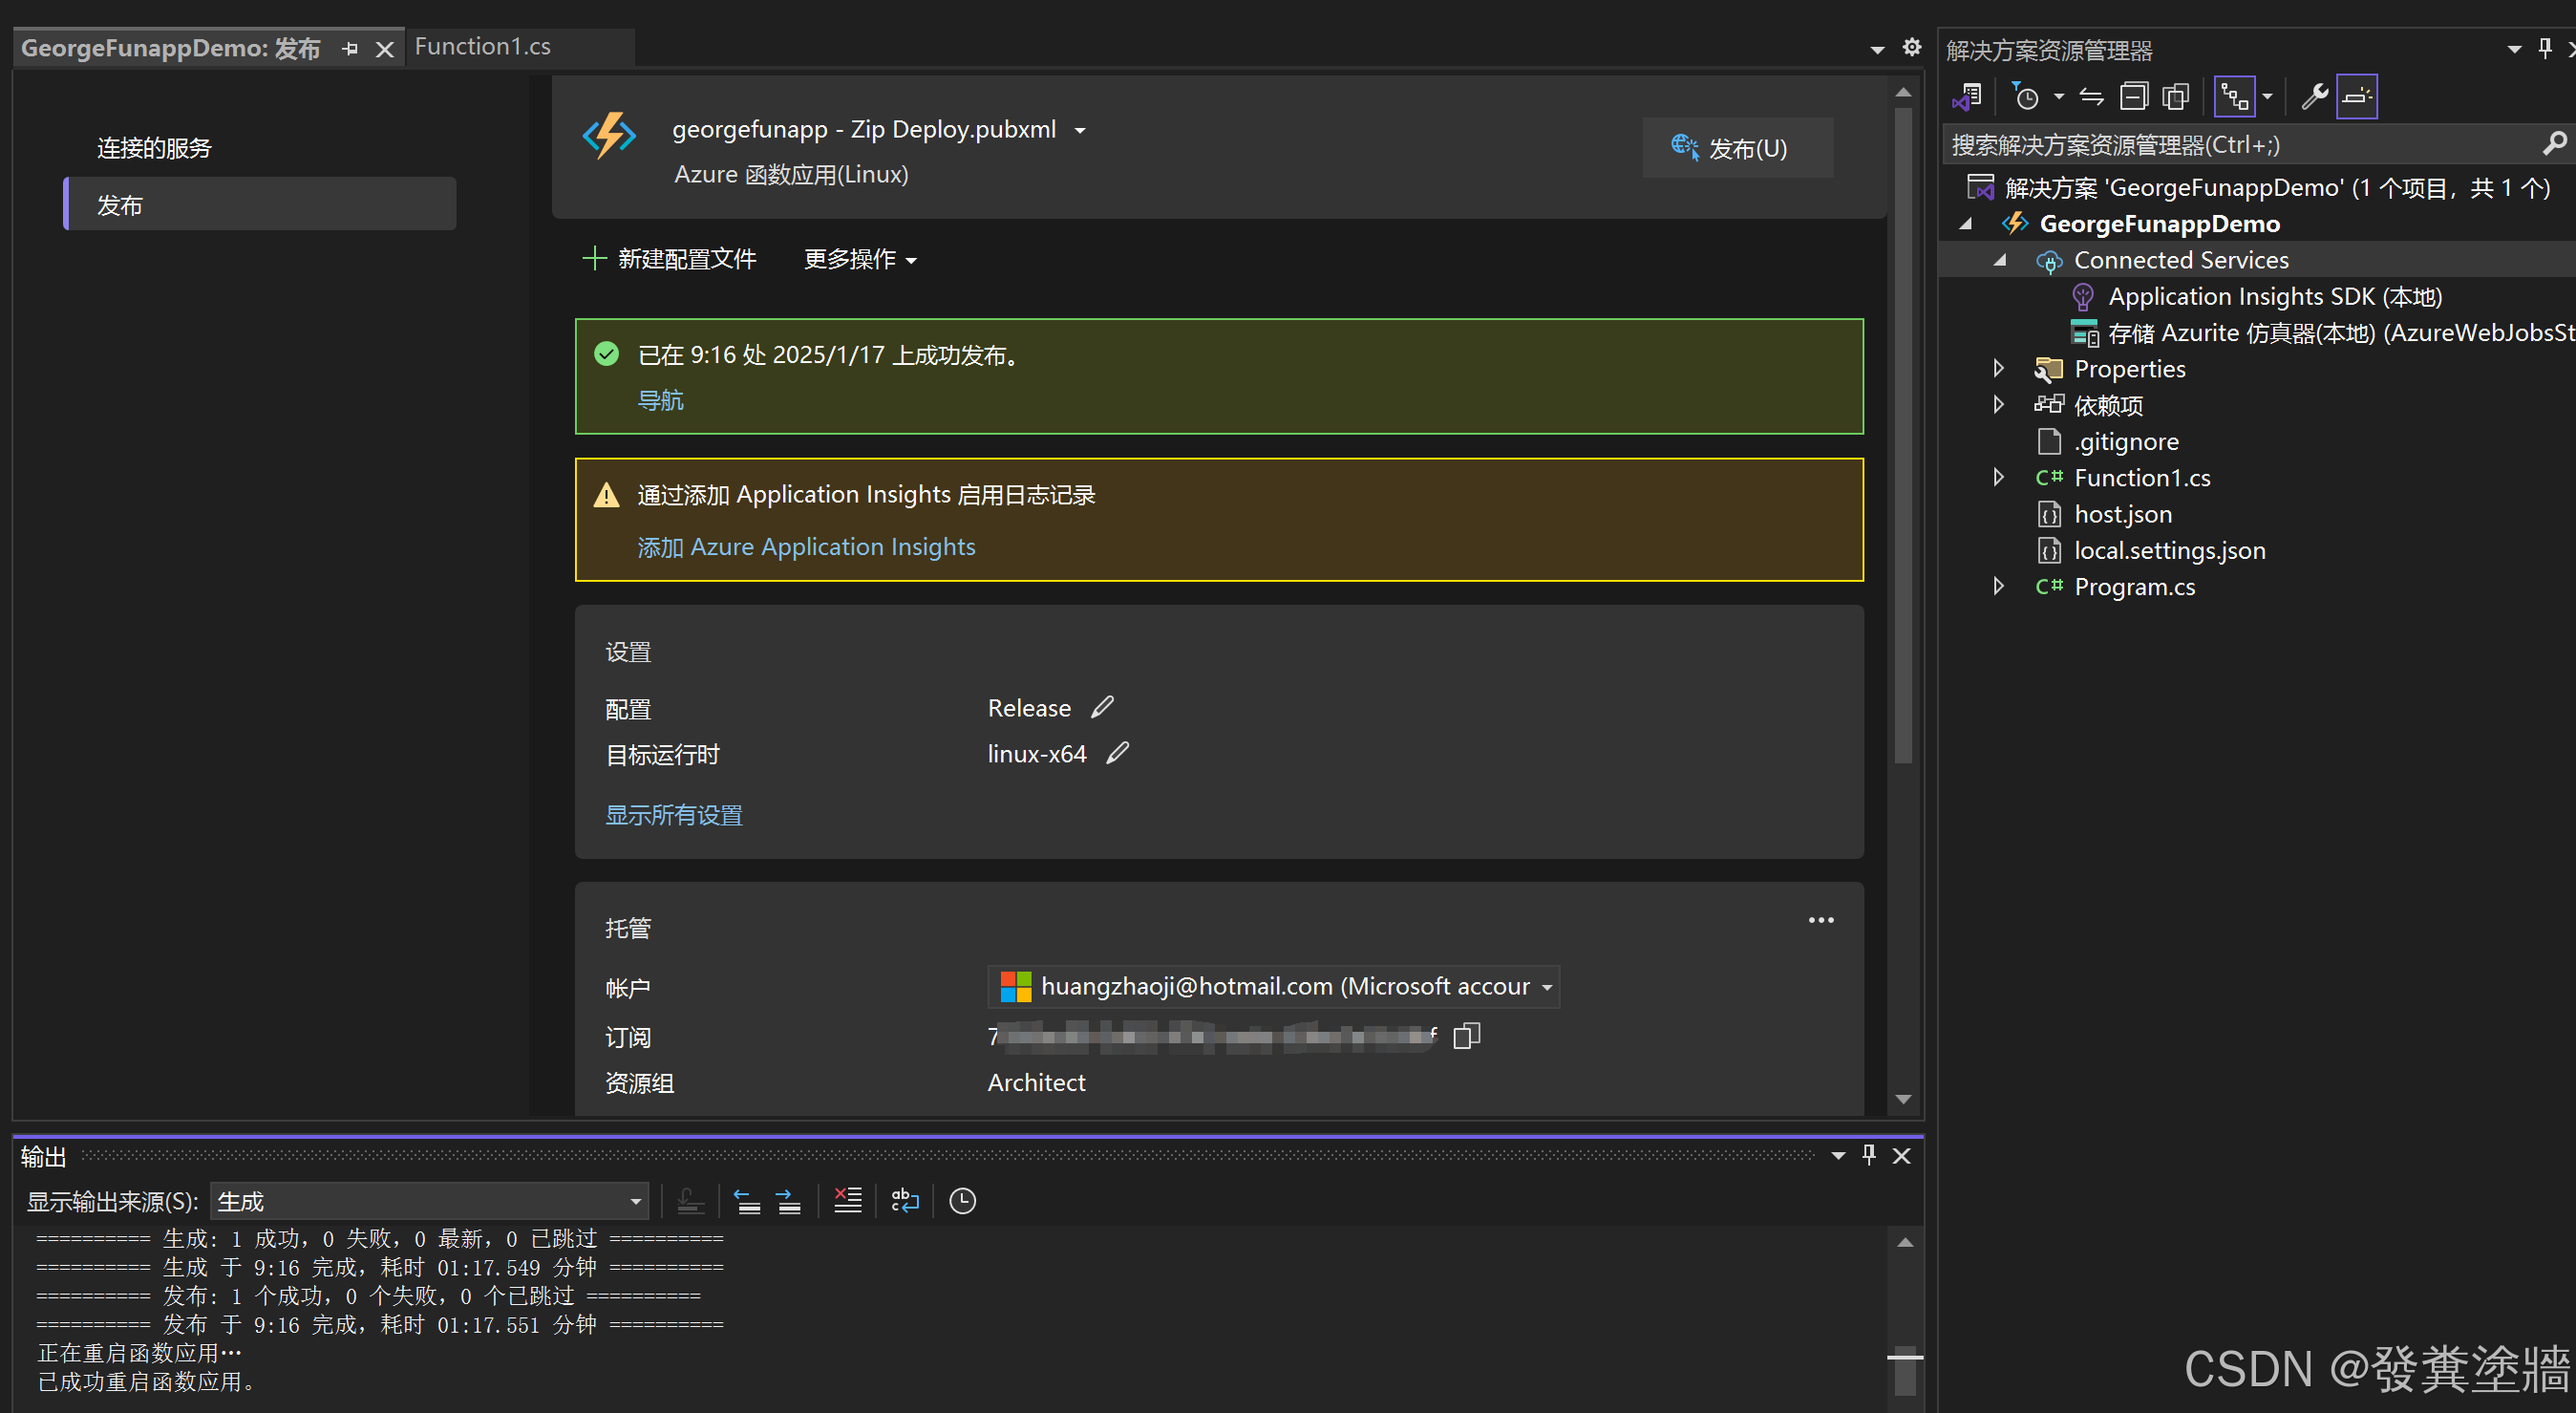The image size is (2576, 1413).
Task: Click show all files icon
Action: (x=2176, y=97)
